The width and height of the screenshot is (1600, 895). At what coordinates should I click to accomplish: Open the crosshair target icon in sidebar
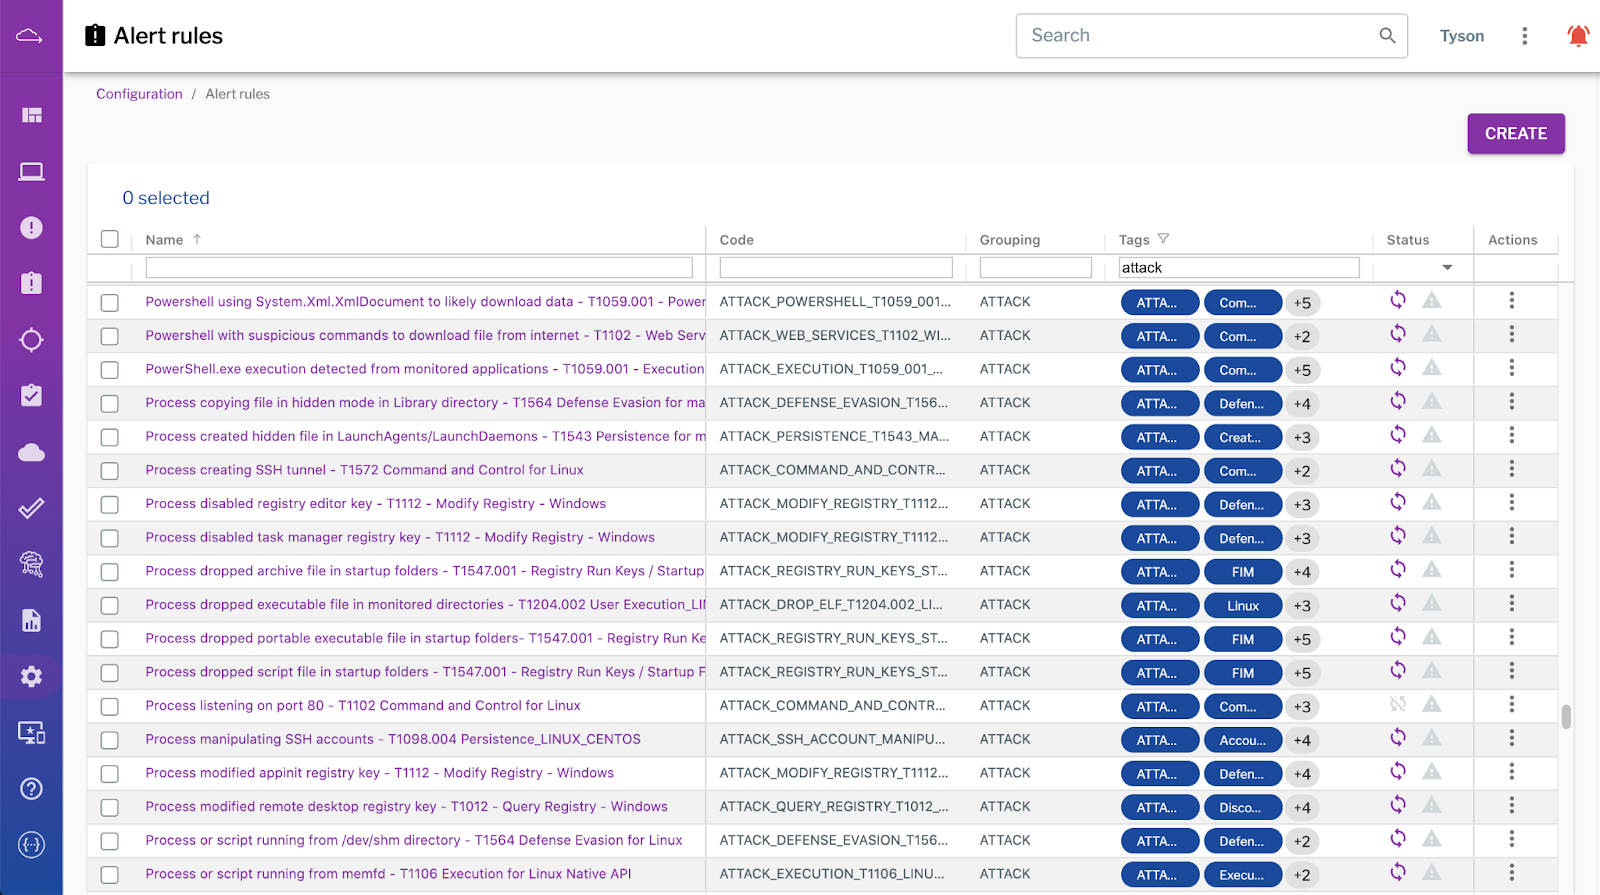31,340
